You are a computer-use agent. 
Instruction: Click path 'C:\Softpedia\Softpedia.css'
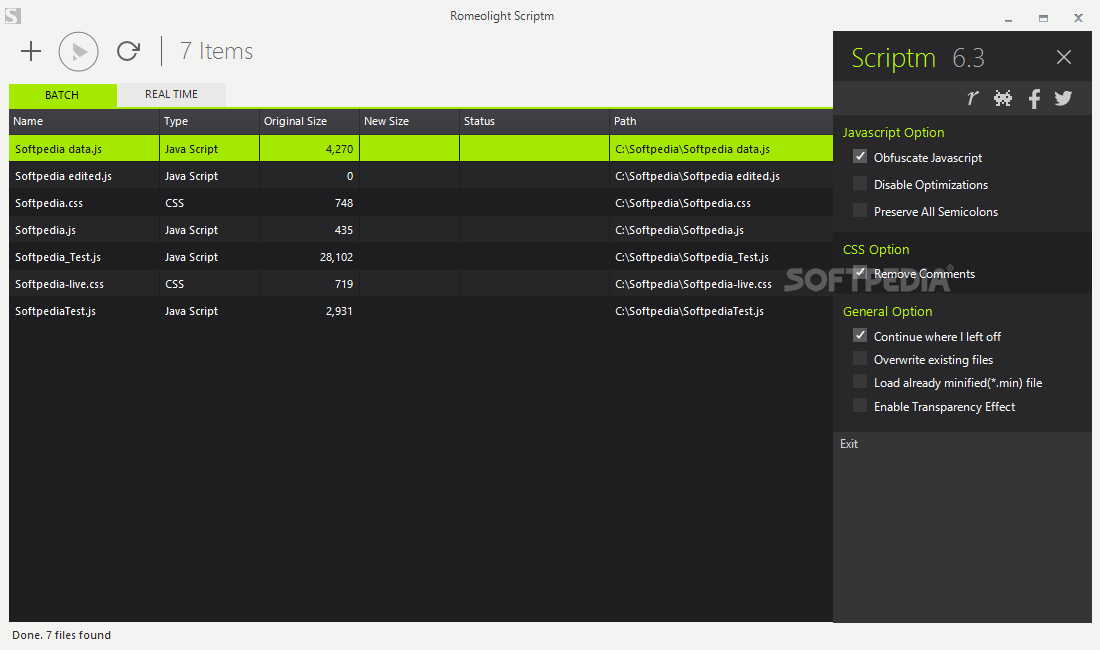click(683, 203)
